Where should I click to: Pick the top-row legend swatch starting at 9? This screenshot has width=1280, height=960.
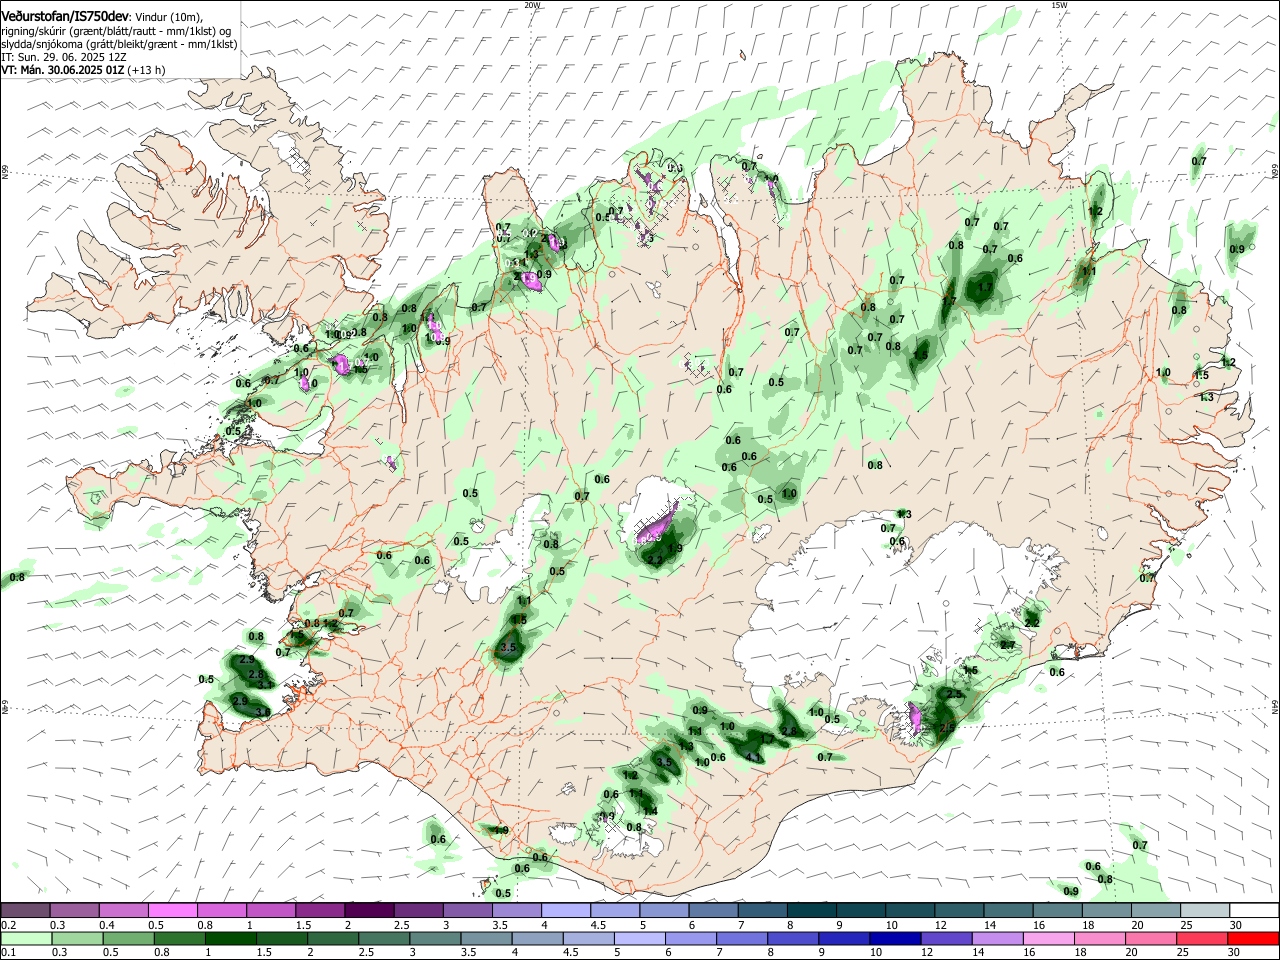tap(861, 910)
